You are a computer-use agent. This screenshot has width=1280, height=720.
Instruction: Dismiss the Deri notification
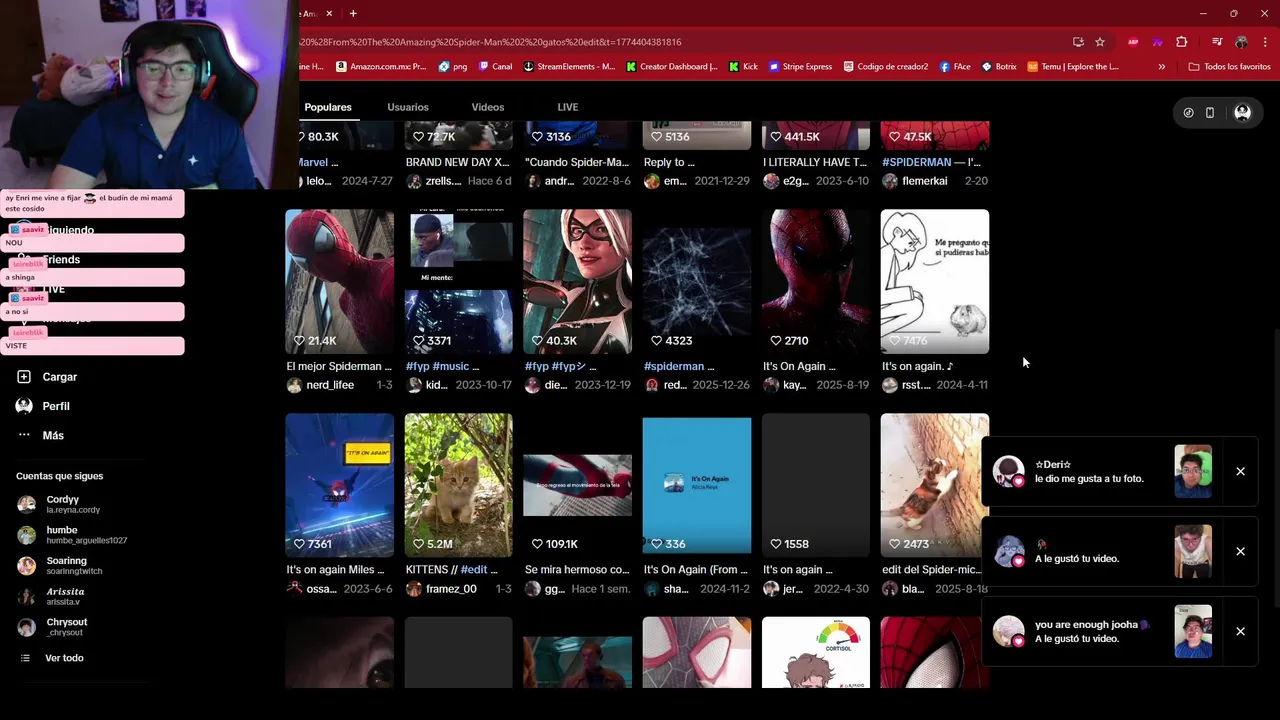(1240, 471)
